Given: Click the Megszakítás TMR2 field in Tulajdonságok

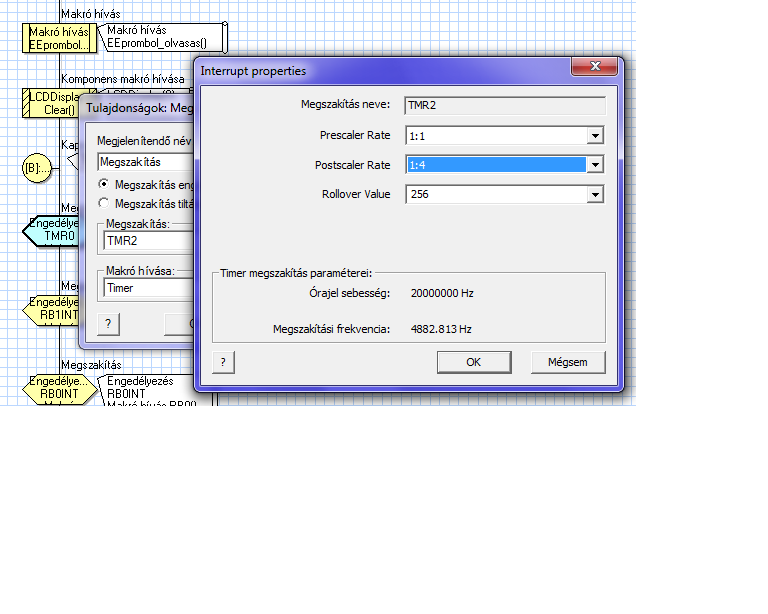Looking at the screenshot, I should 149,241.
